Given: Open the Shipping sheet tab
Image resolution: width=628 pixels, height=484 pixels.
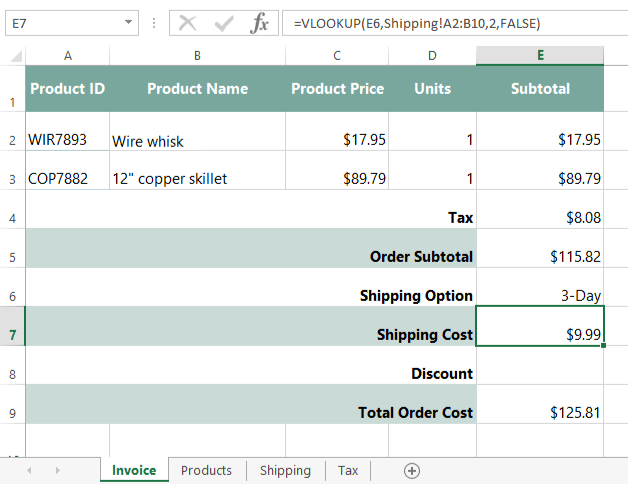Looking at the screenshot, I should [x=285, y=470].
